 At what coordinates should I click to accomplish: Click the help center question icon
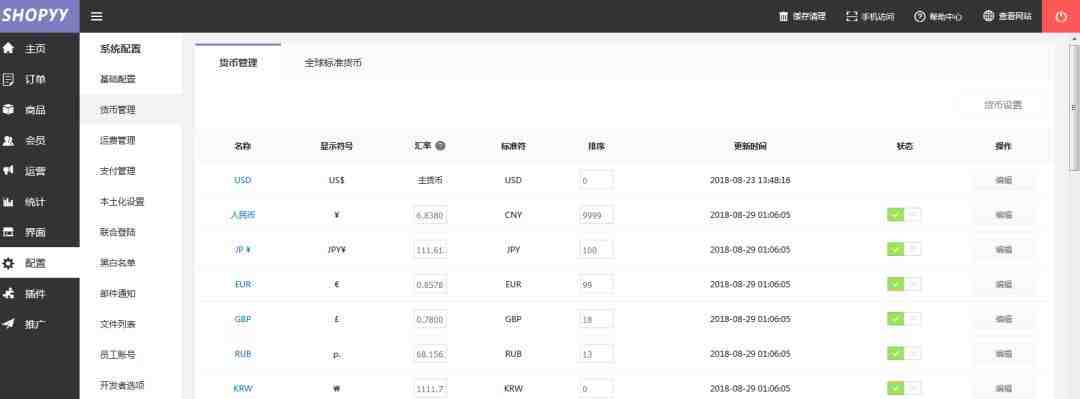[920, 17]
